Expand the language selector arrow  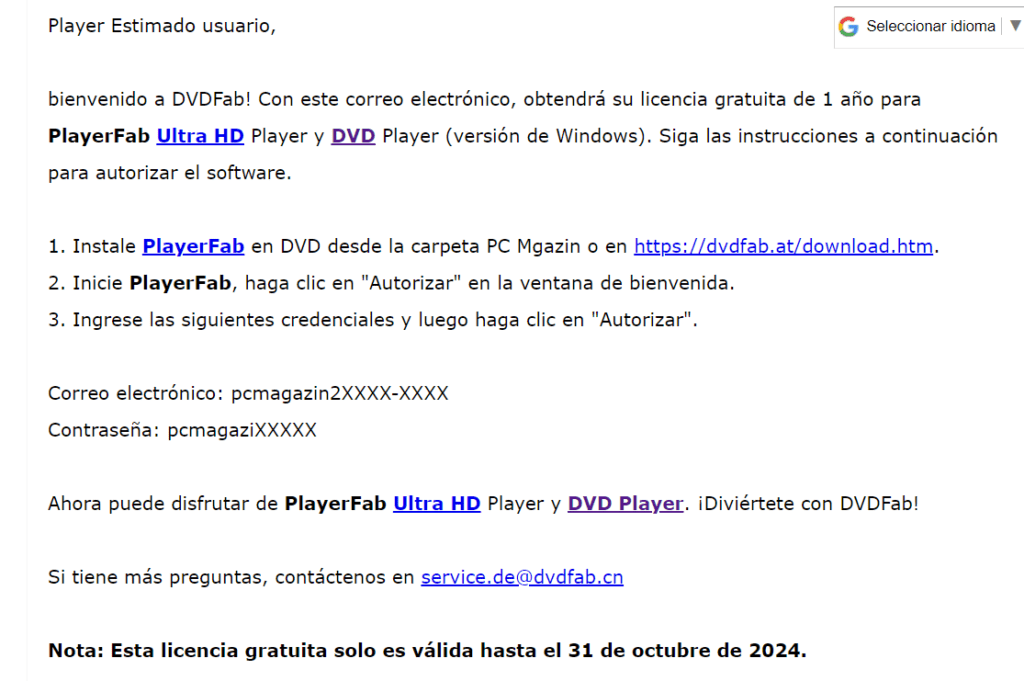coord(1015,26)
